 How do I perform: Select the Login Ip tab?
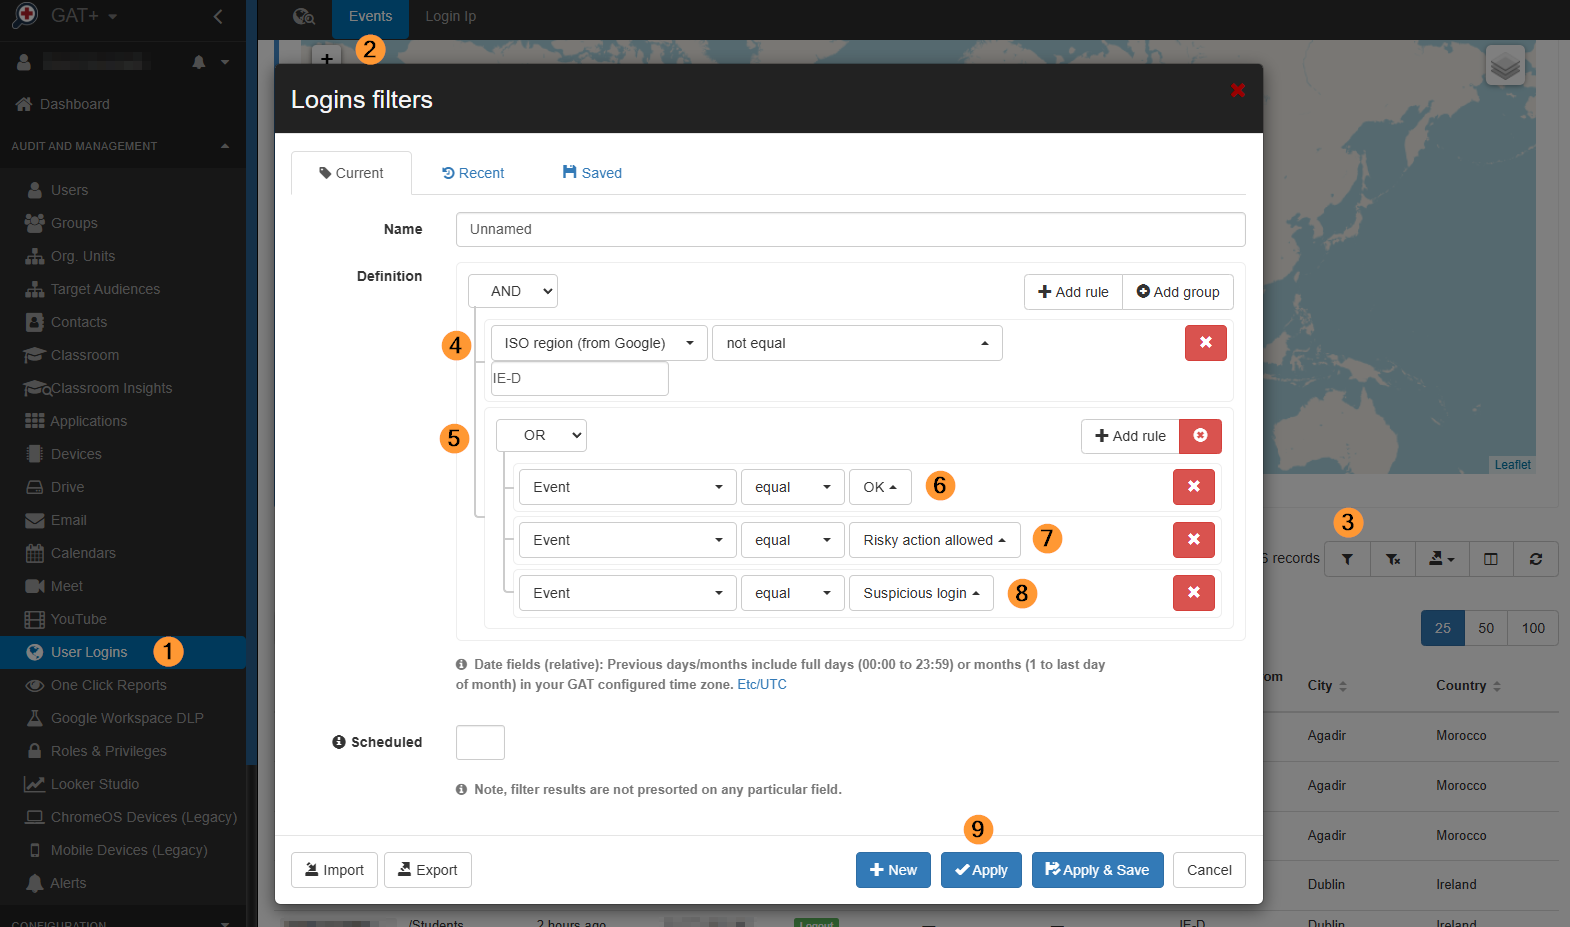[x=451, y=16]
